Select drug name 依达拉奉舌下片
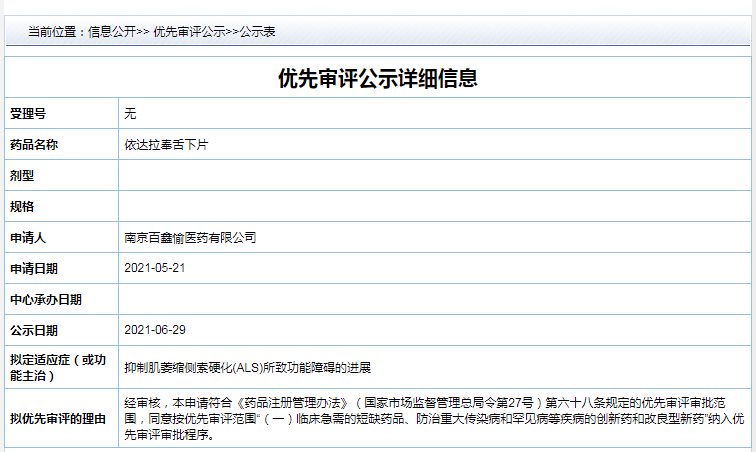Screen dimensions: 756x452 coord(166,145)
